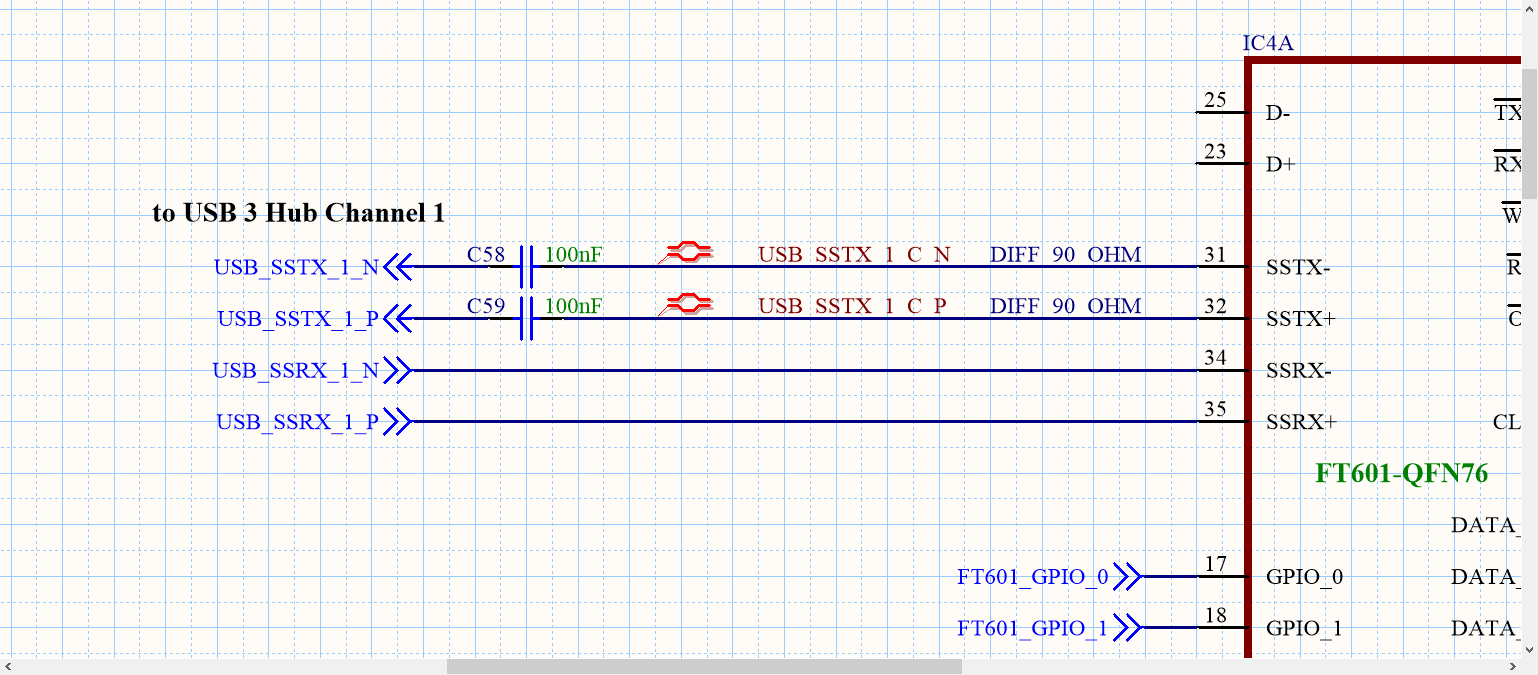Click net label USB_SSTX_1_C_P
This screenshot has width=1538, height=675.
pyautogui.click(x=852, y=306)
